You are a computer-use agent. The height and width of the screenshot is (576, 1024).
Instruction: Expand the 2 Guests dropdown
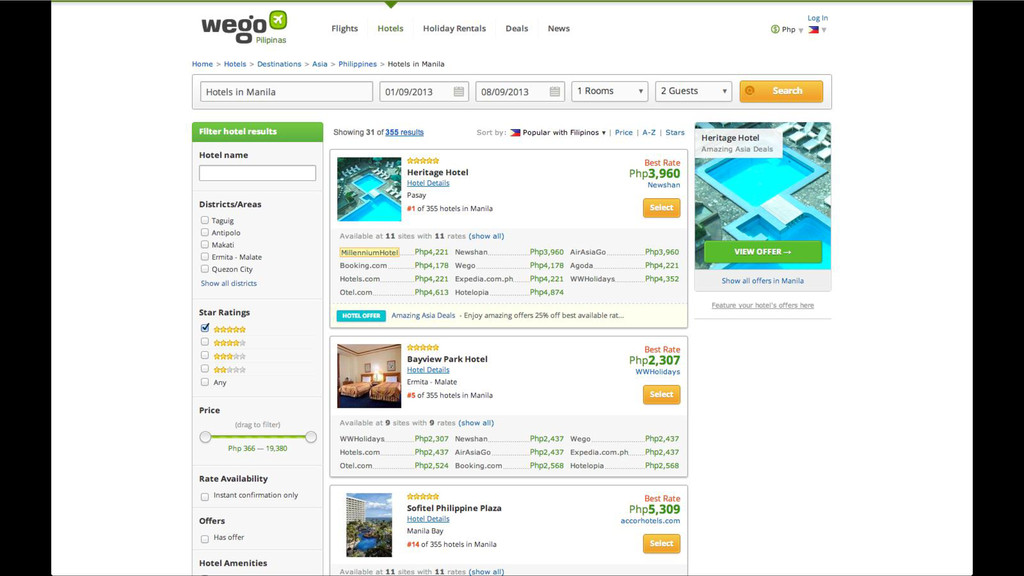[x=694, y=91]
